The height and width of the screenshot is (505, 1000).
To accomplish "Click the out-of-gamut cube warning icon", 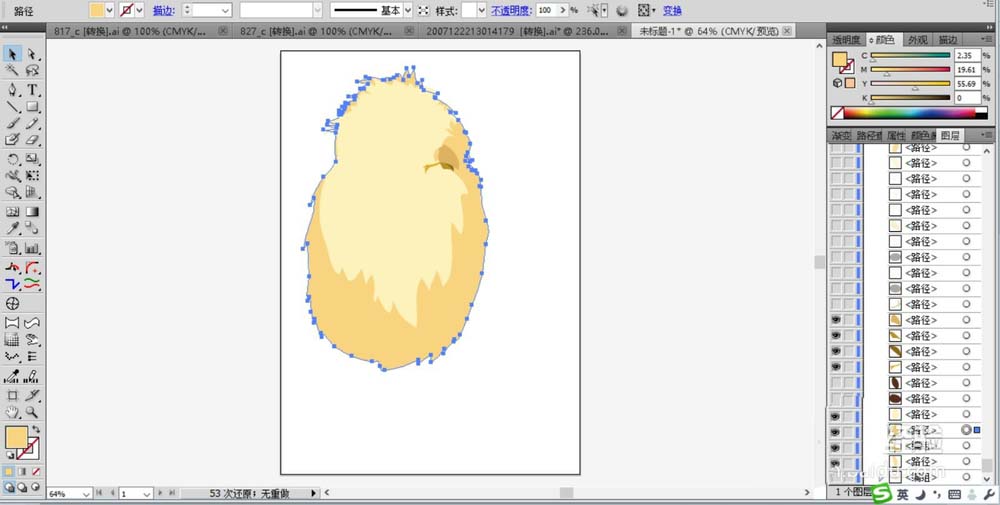I will tap(837, 83).
